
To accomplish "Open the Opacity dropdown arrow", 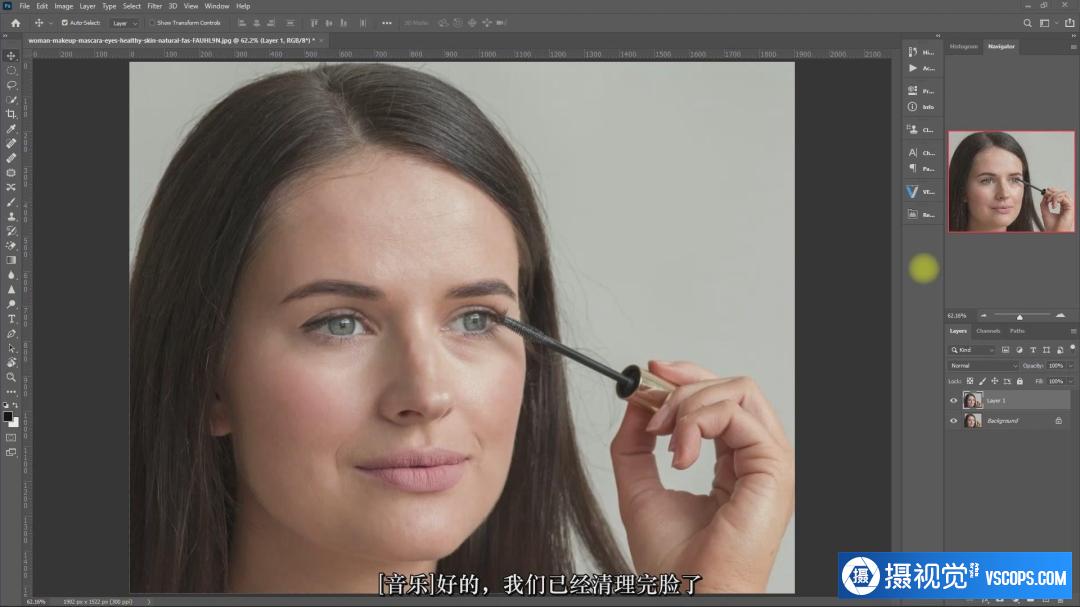I will [1070, 366].
